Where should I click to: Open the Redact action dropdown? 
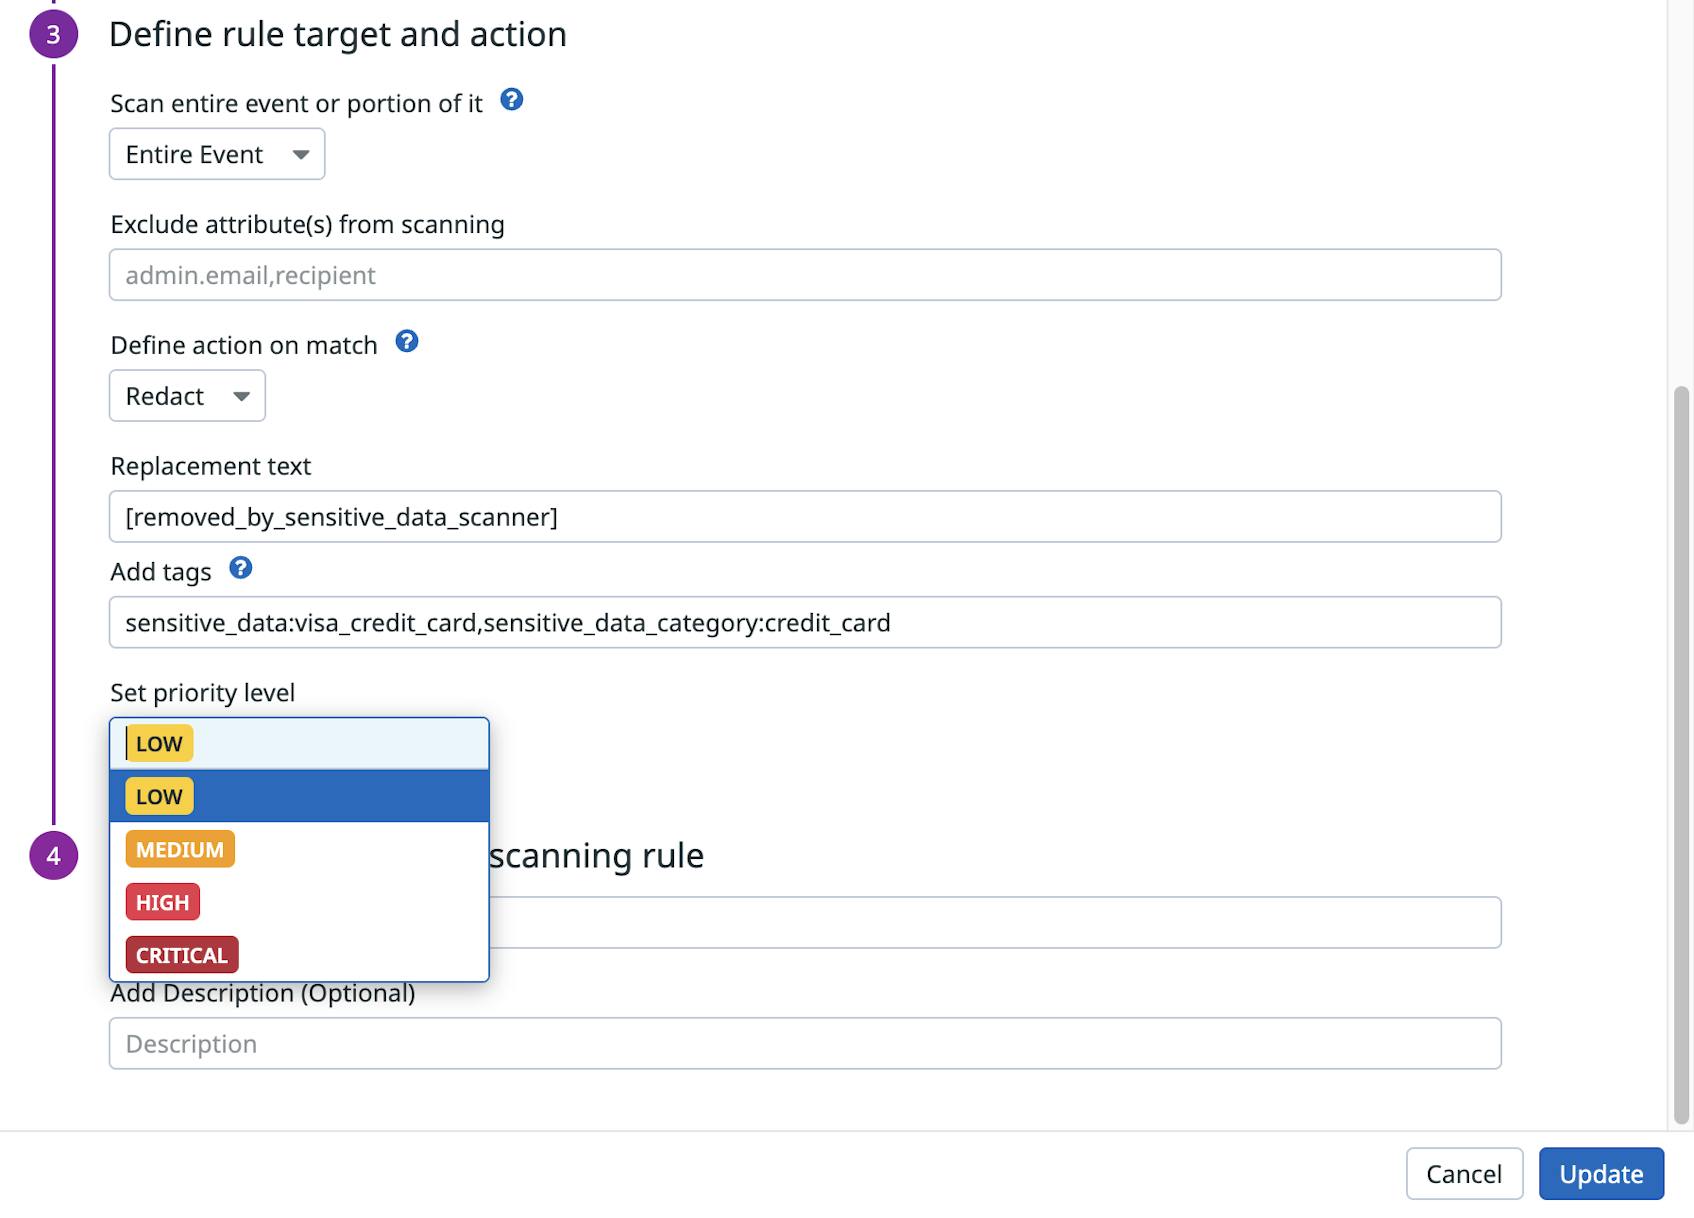click(x=186, y=395)
